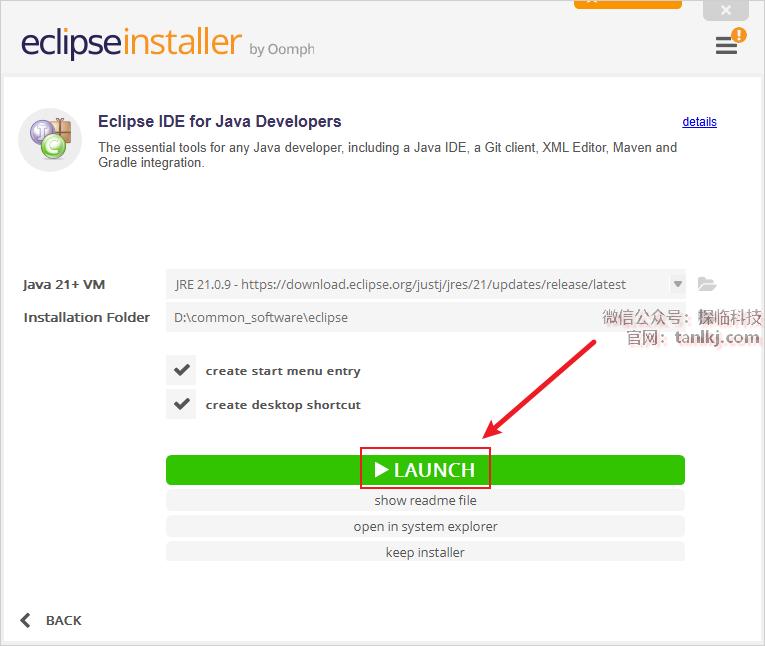
Task: Click open in system explorer button
Action: pos(425,526)
